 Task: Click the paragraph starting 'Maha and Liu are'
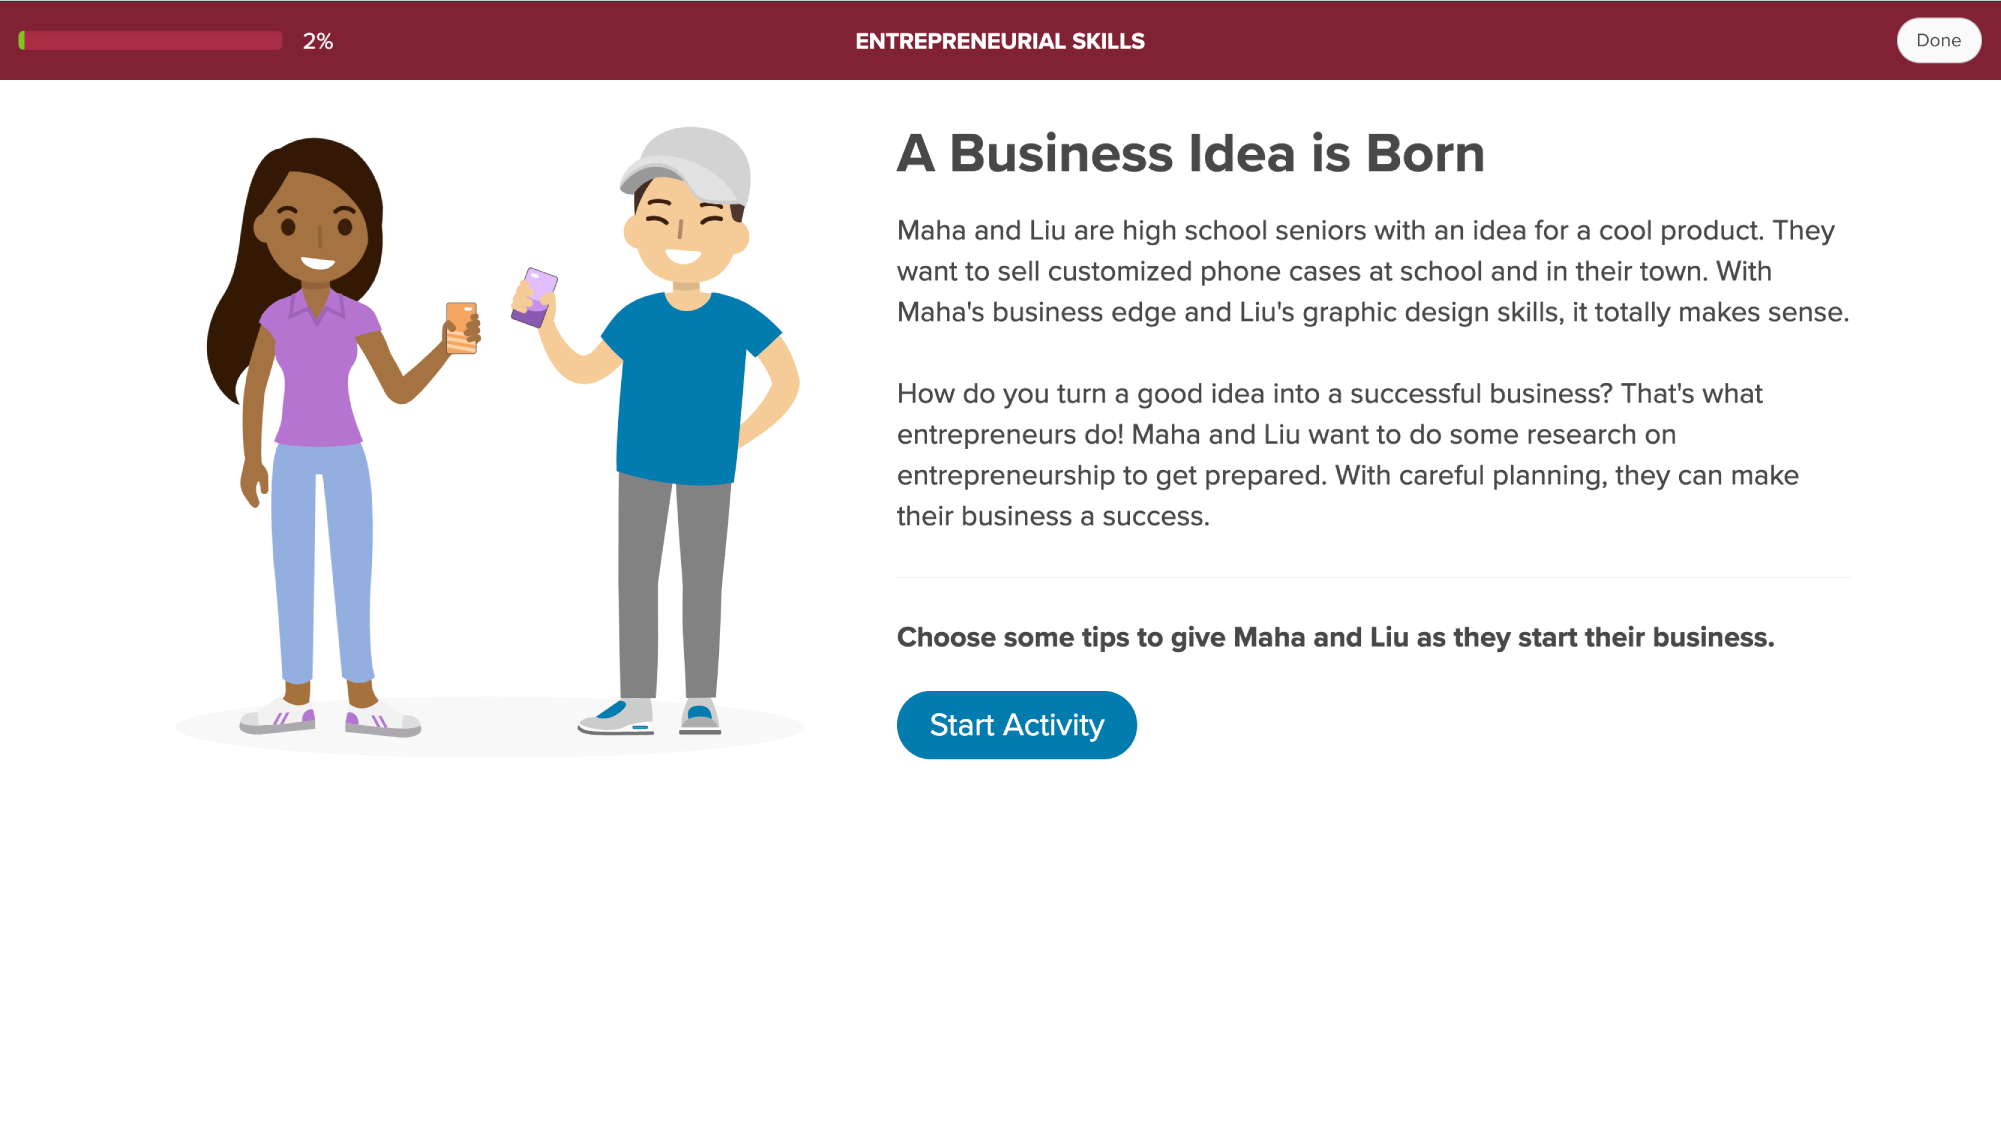[x=1372, y=271]
